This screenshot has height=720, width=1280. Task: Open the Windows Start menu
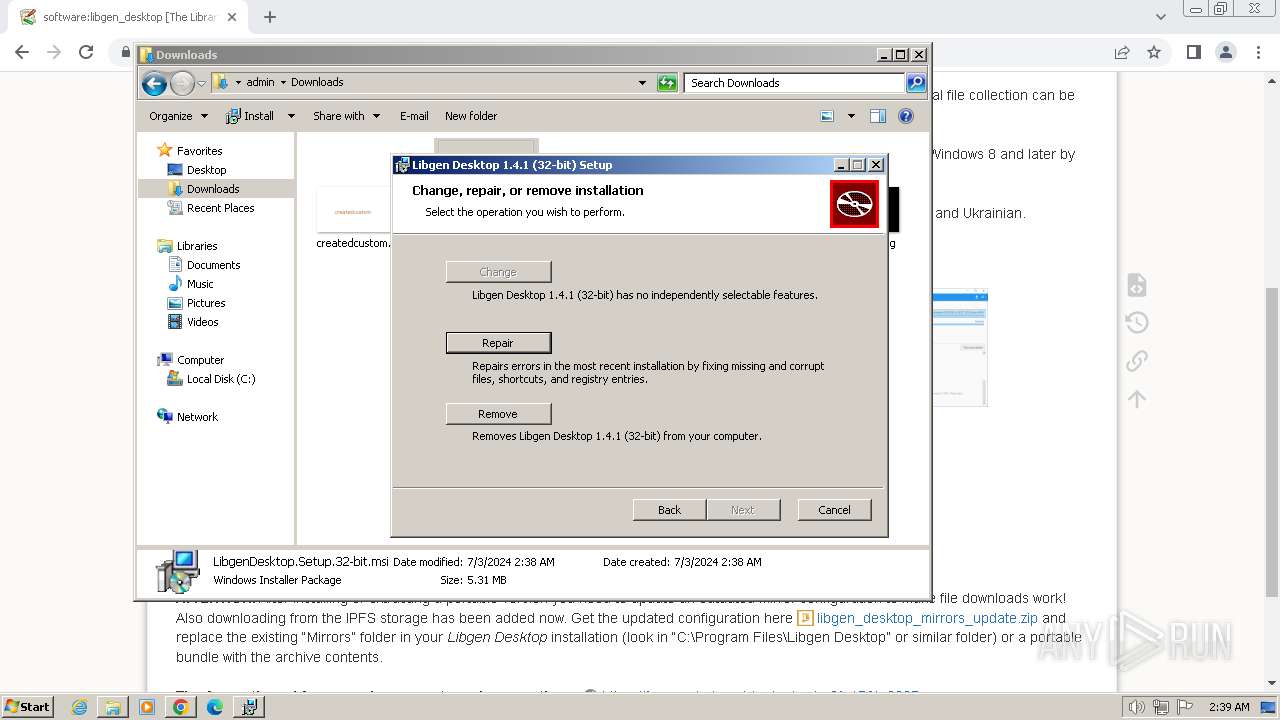tap(28, 707)
